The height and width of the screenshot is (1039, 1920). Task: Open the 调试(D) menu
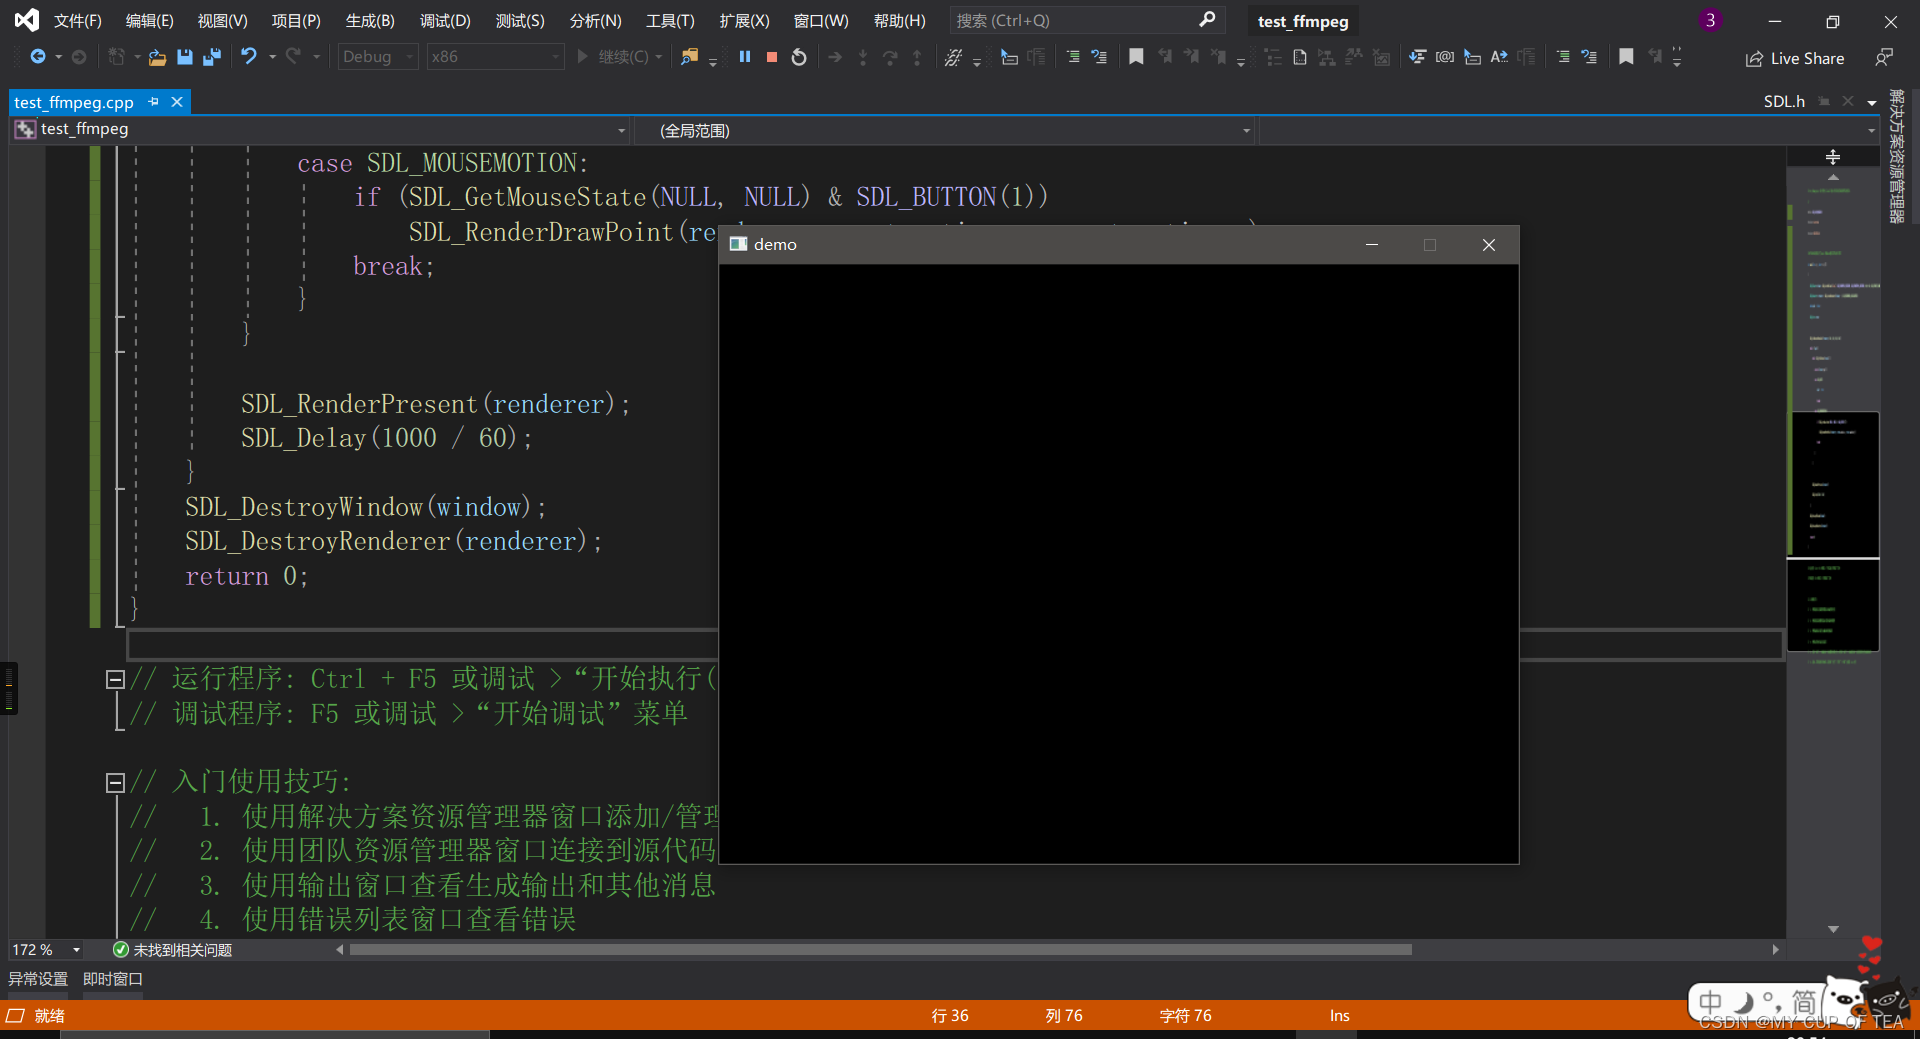[x=445, y=20]
